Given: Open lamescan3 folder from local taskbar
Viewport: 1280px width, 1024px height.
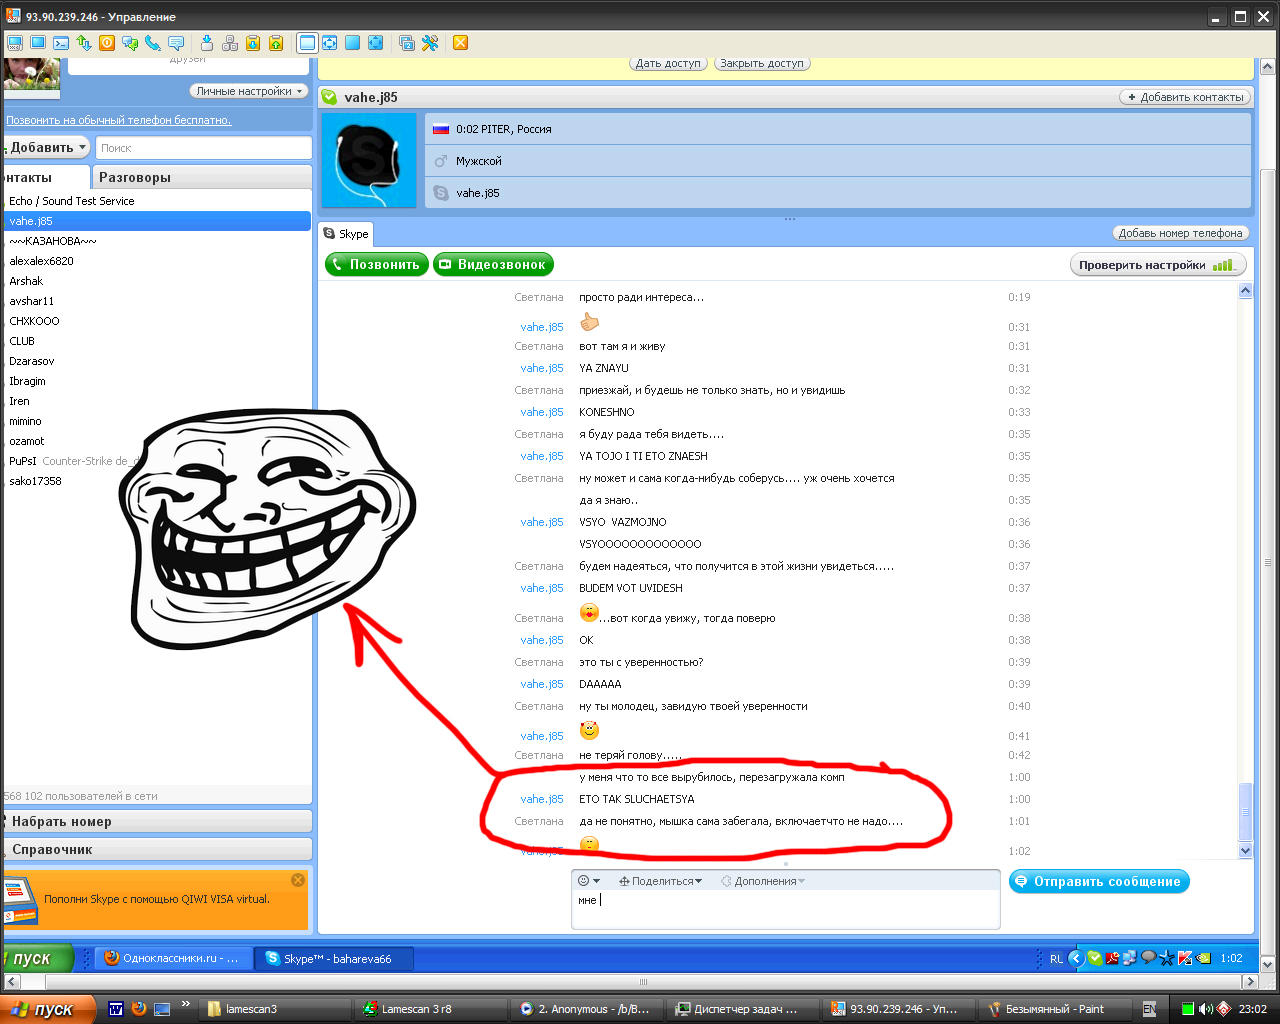Looking at the screenshot, I should (276, 1009).
